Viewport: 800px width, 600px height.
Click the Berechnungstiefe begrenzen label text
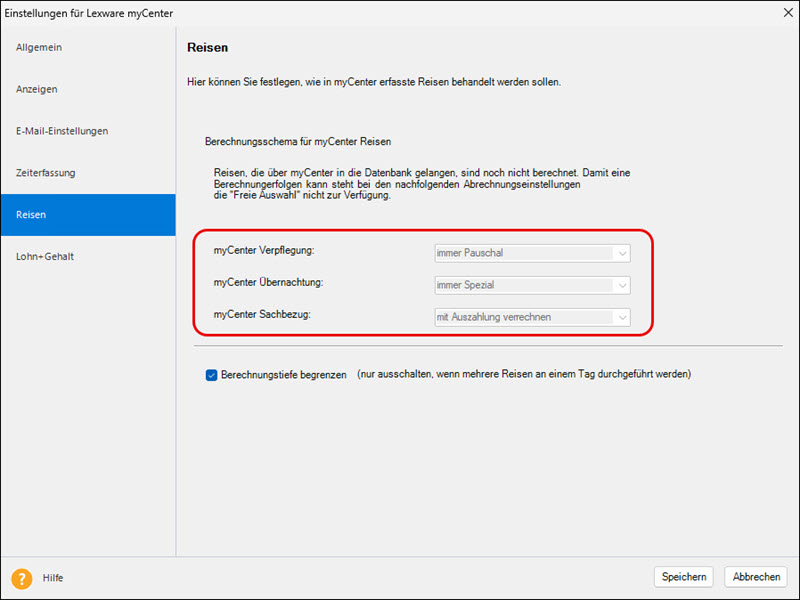click(283, 375)
